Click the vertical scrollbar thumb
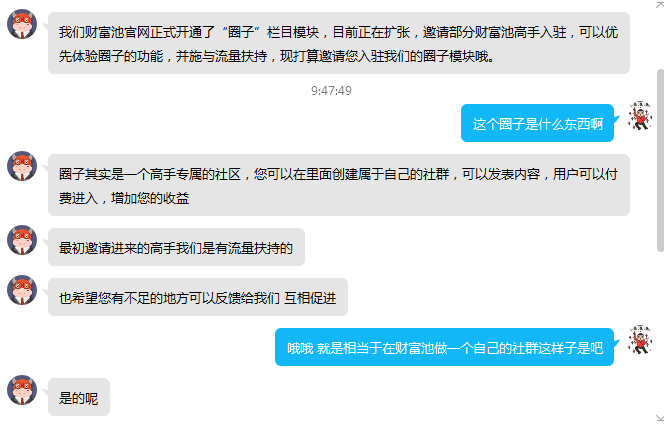The height and width of the screenshot is (425, 664). click(660, 160)
